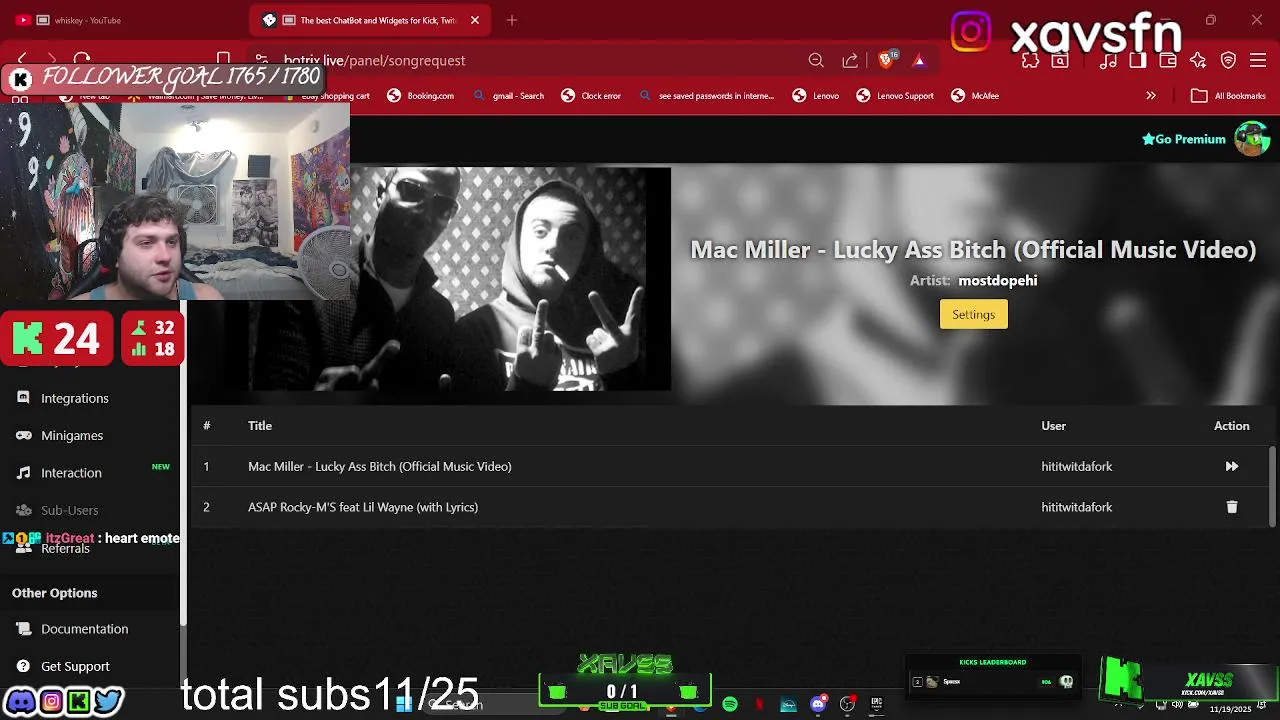Open OBS Studio from the Windows taskbar
This screenshot has height=720, width=1280.
pyautogui.click(x=847, y=705)
